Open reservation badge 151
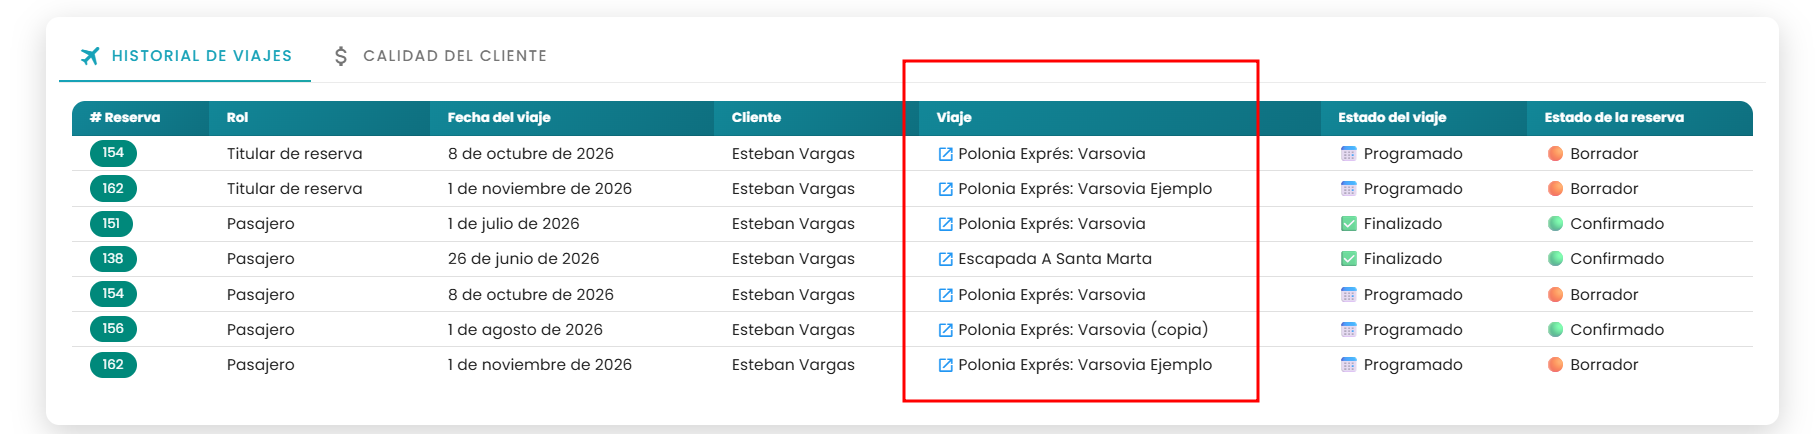Viewport: 1816px width, 434px height. click(x=111, y=224)
